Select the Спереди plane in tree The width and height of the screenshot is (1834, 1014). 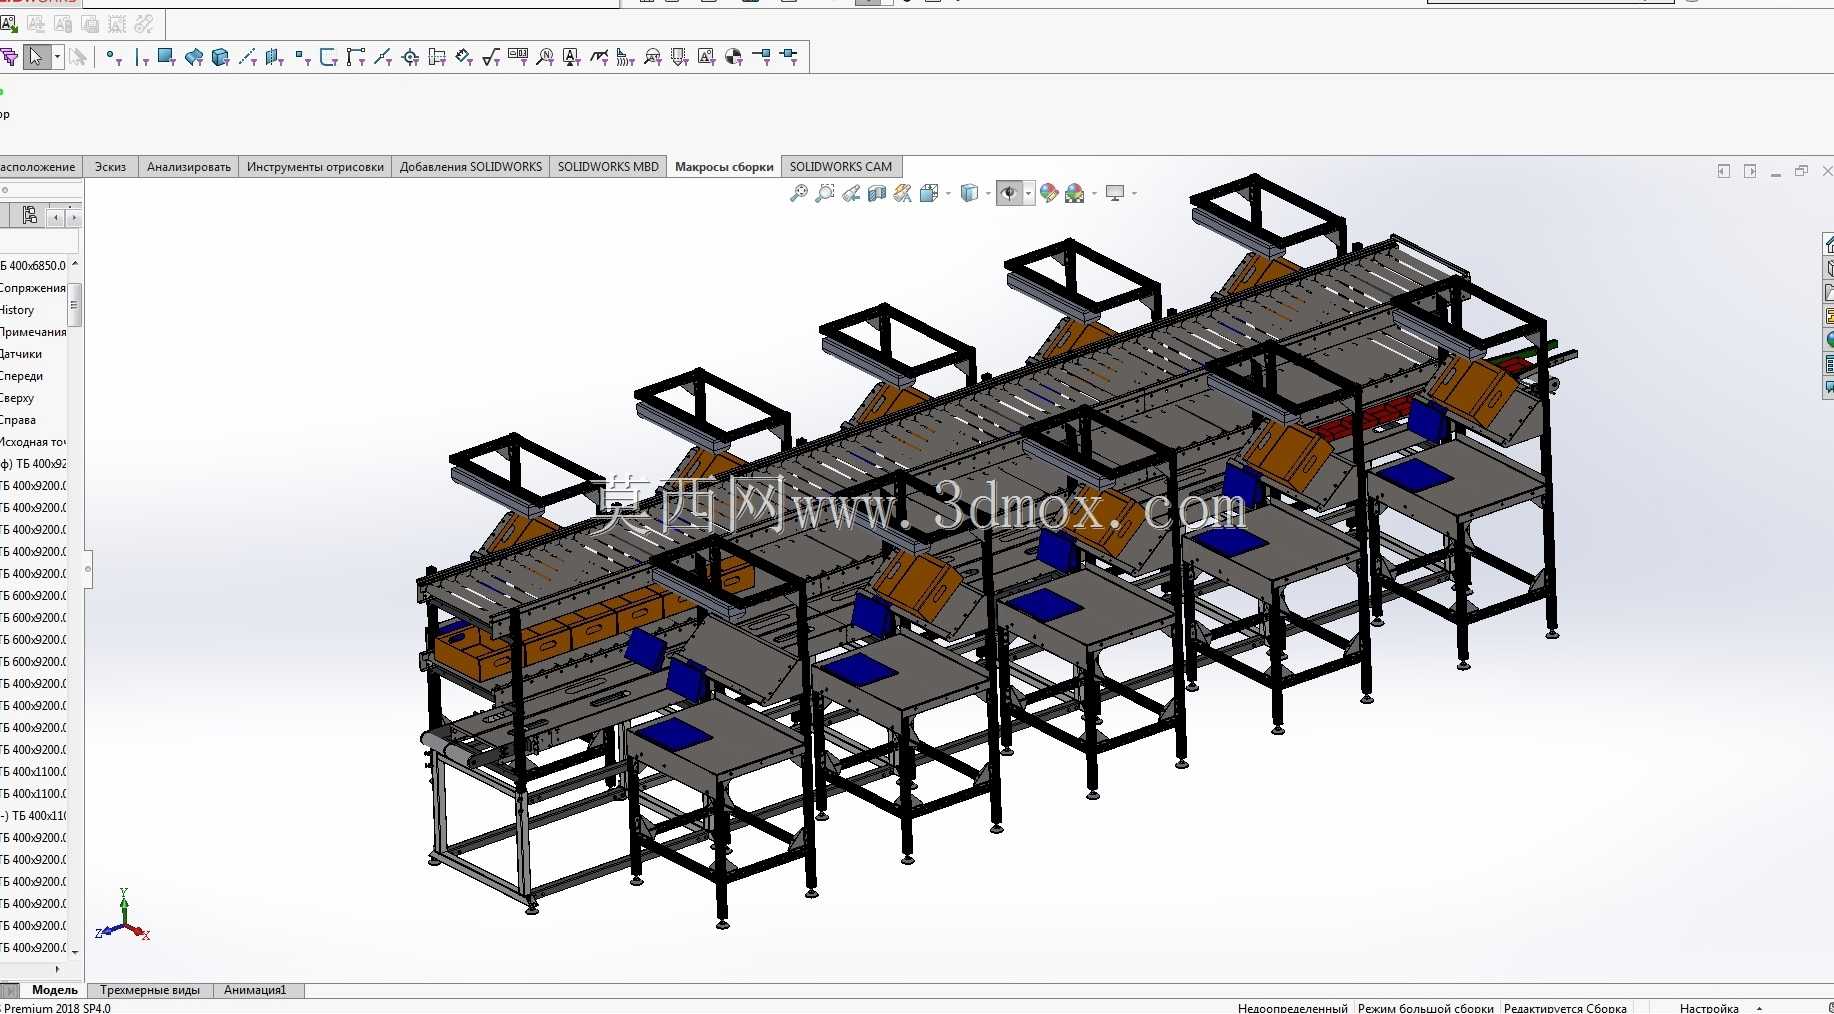coord(22,376)
